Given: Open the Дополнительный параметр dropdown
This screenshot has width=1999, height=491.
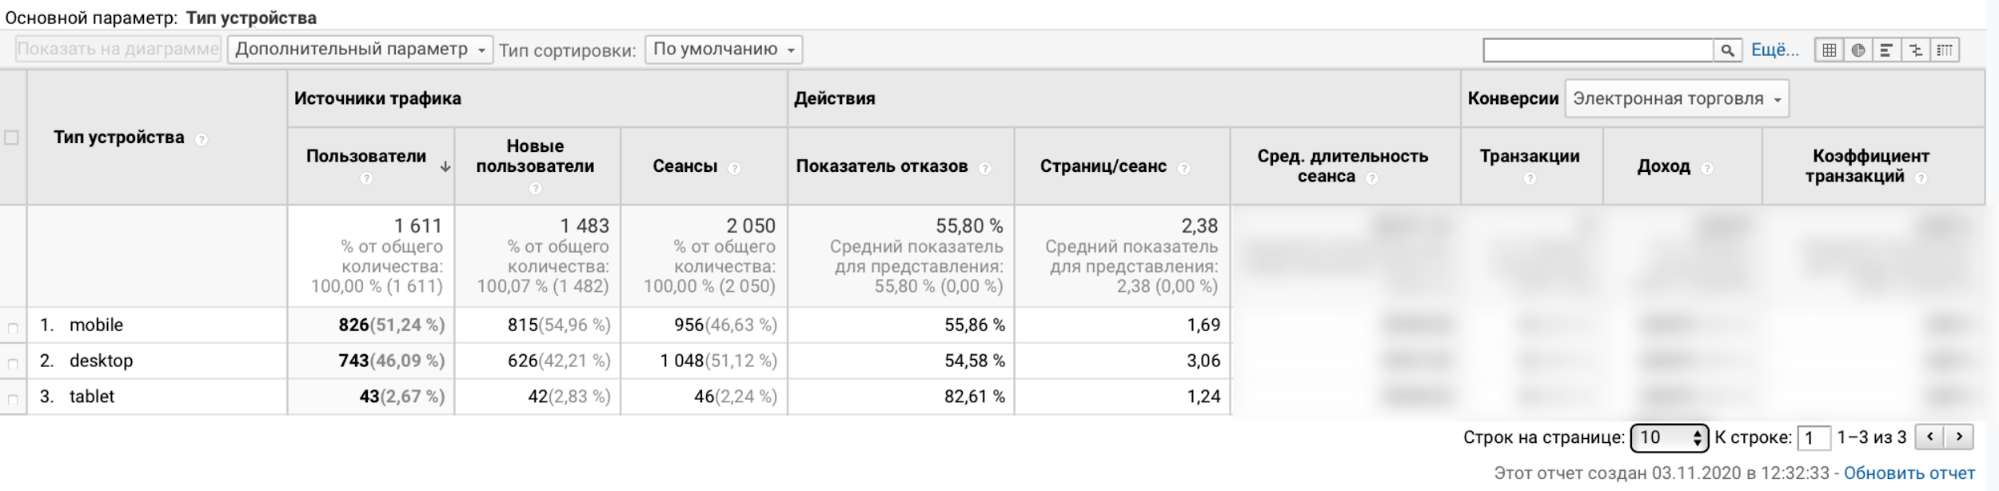Looking at the screenshot, I should tap(360, 49).
